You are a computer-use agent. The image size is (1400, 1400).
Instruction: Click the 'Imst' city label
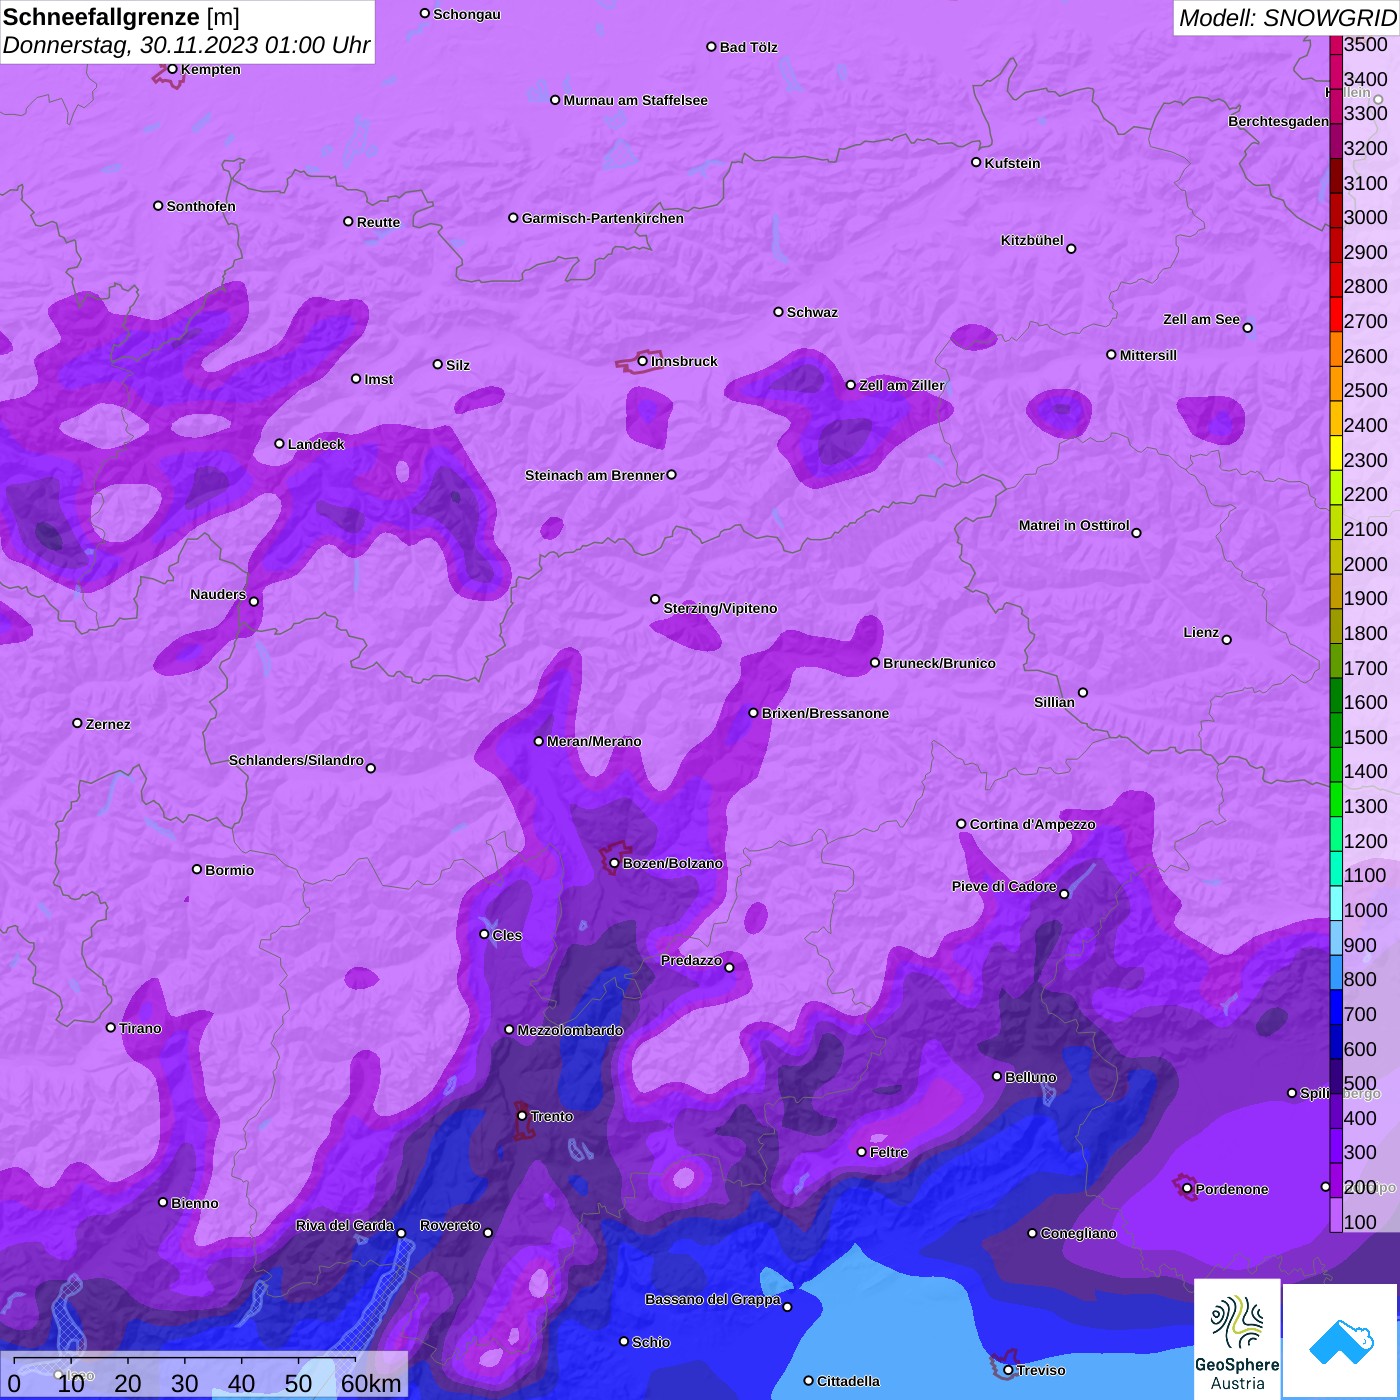pos(379,380)
